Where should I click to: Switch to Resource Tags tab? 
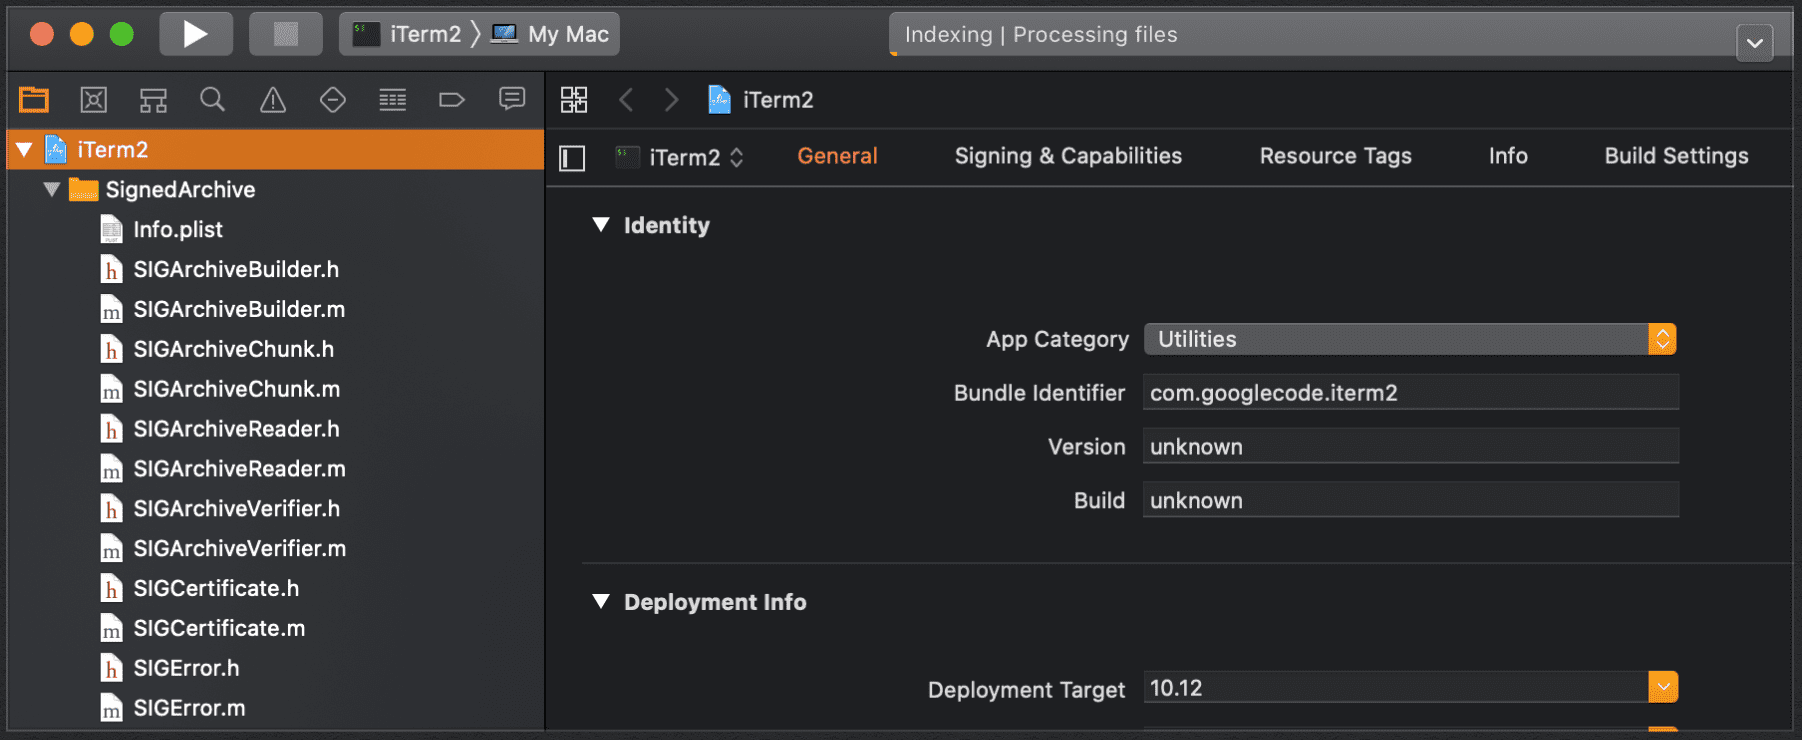(x=1335, y=156)
